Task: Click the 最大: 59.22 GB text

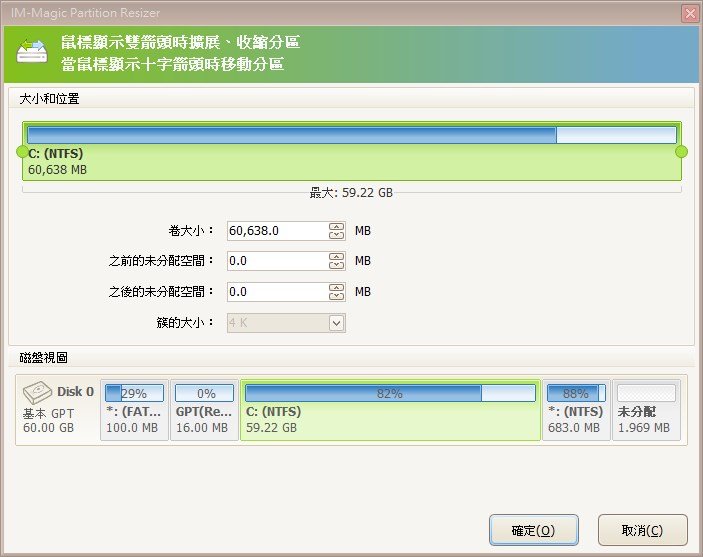Action: 351,193
